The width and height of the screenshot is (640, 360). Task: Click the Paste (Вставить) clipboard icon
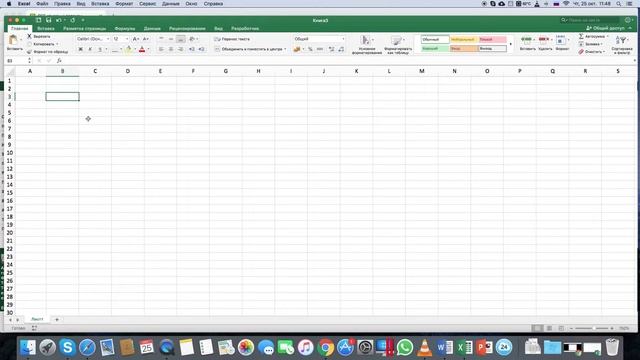(x=13, y=40)
